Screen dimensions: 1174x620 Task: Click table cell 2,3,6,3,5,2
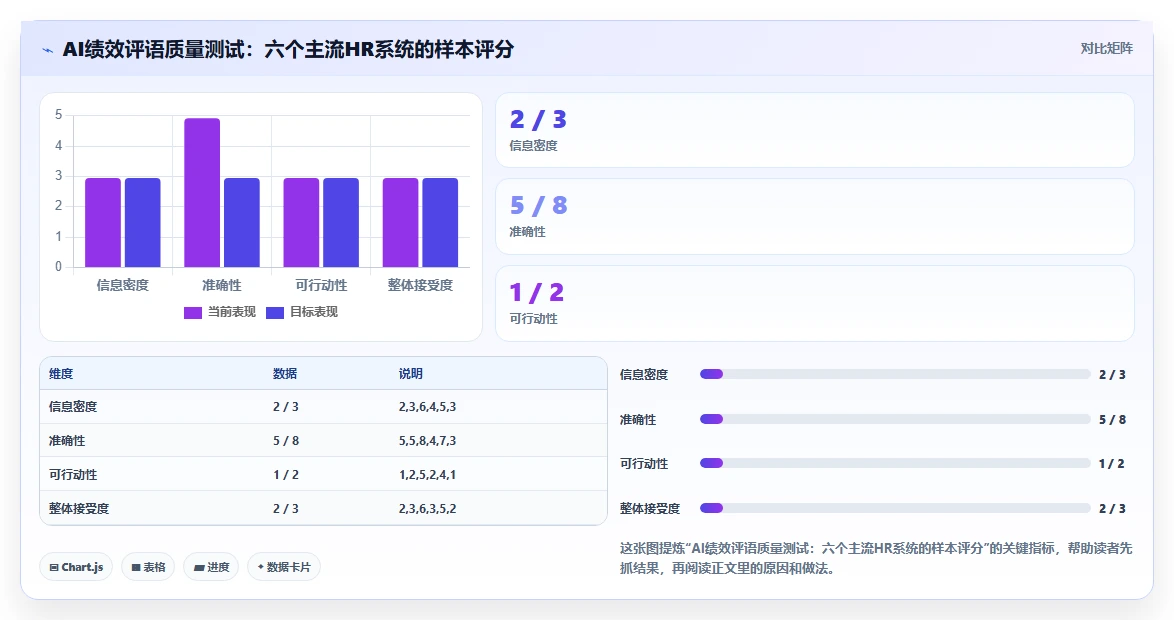coord(428,508)
